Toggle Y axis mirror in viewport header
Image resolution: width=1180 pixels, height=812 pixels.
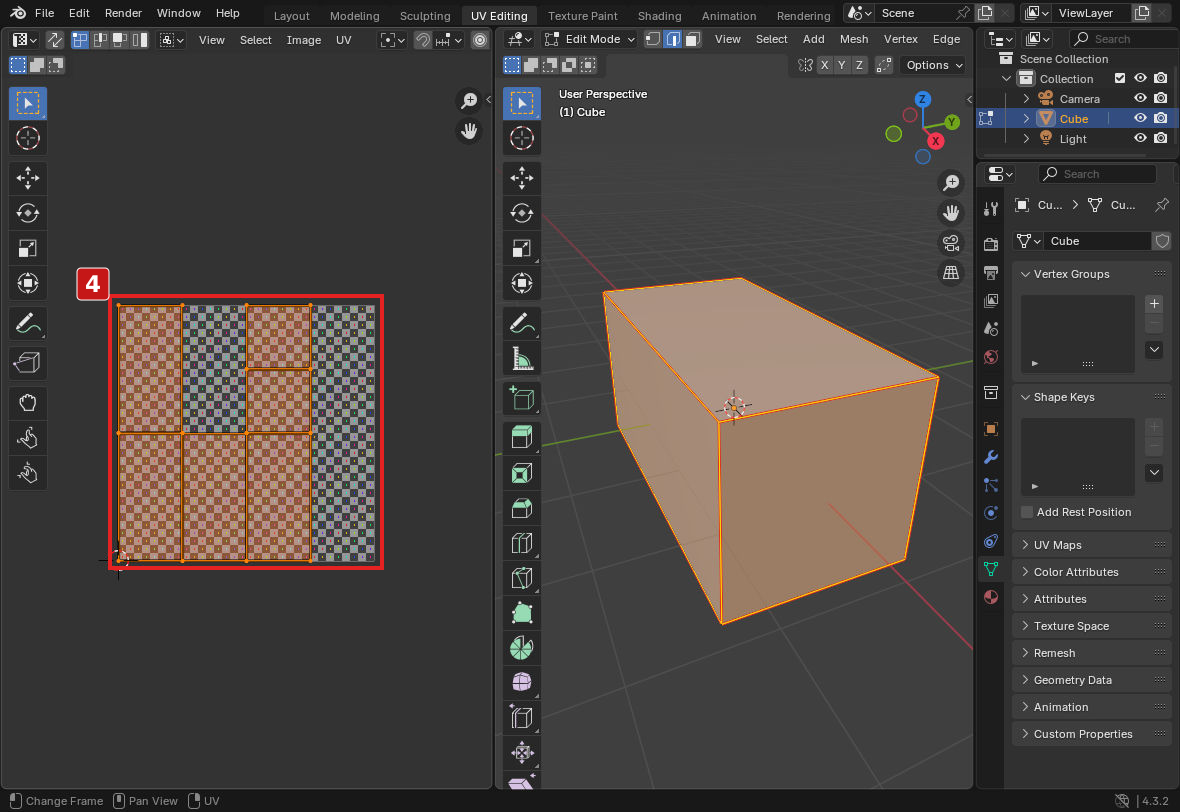841,65
